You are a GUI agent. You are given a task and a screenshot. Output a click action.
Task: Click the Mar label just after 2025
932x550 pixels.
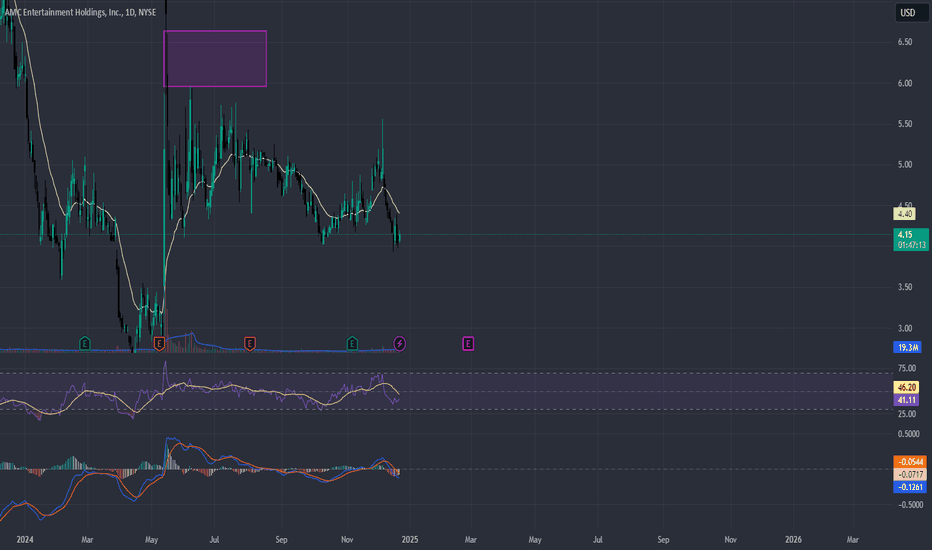pyautogui.click(x=471, y=540)
